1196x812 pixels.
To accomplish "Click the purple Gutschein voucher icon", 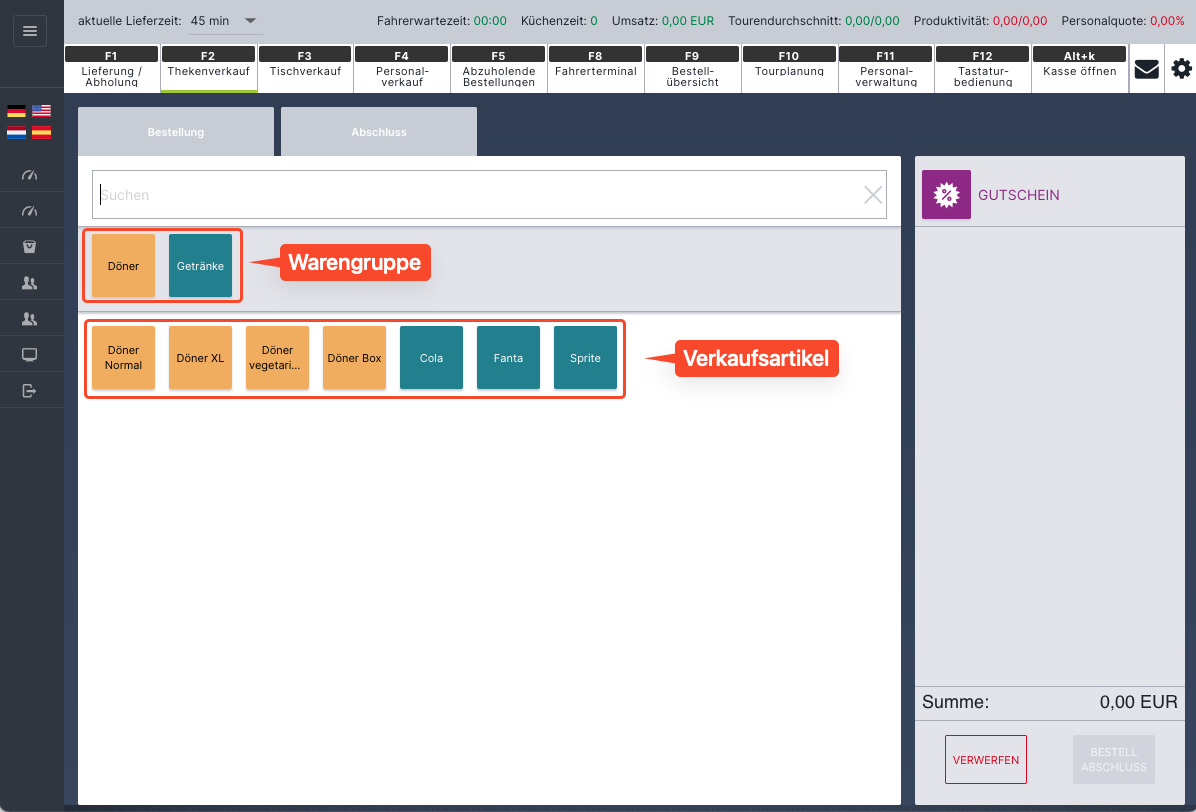I will click(x=945, y=195).
